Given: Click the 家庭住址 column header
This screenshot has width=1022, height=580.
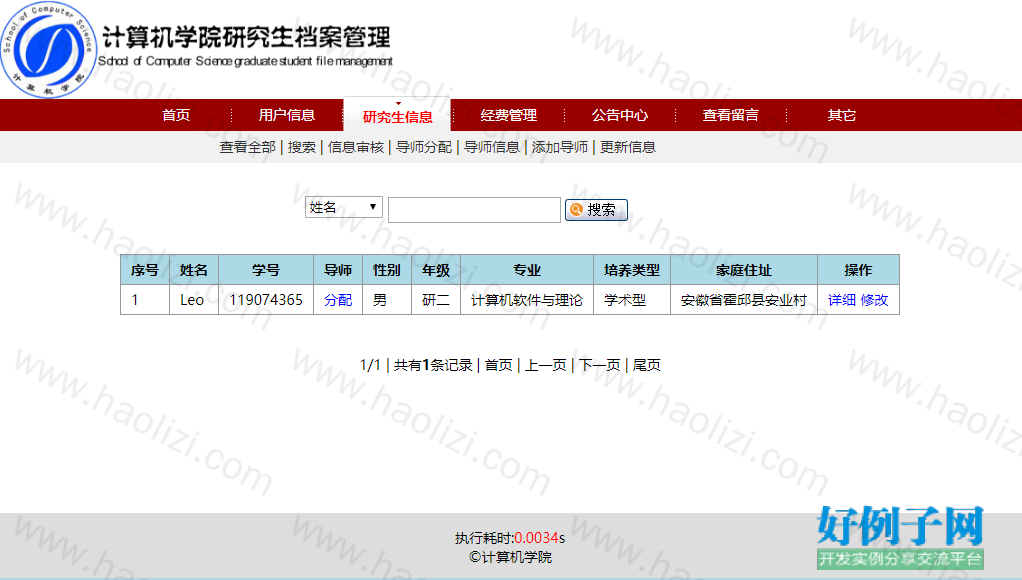Looking at the screenshot, I should [x=744, y=270].
